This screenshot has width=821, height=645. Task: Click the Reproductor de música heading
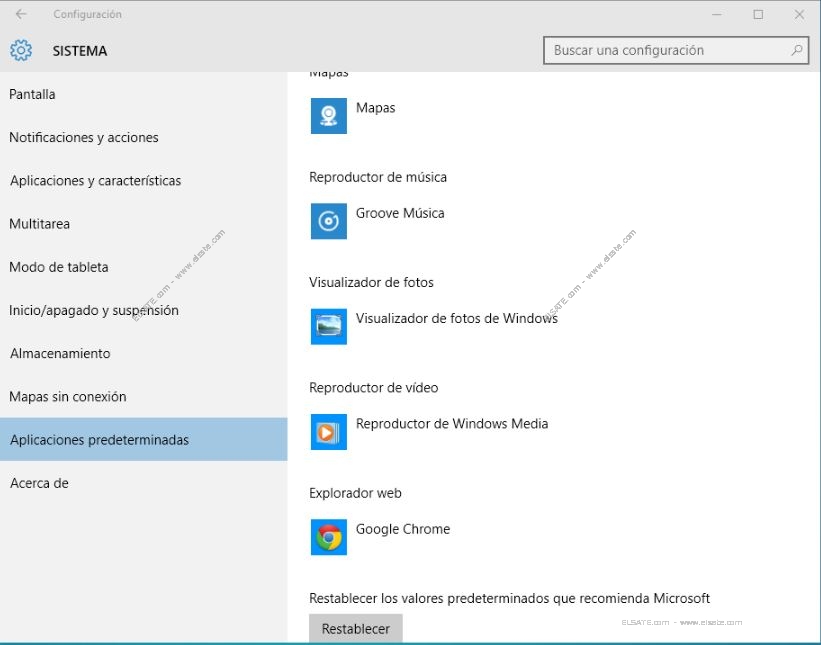378,177
